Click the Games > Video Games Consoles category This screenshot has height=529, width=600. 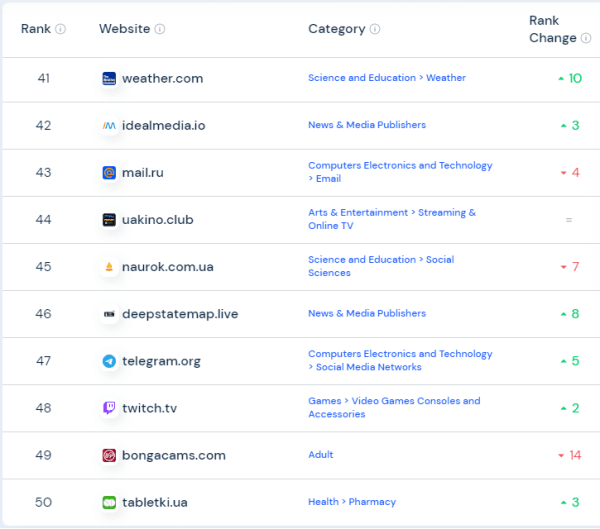(x=393, y=408)
